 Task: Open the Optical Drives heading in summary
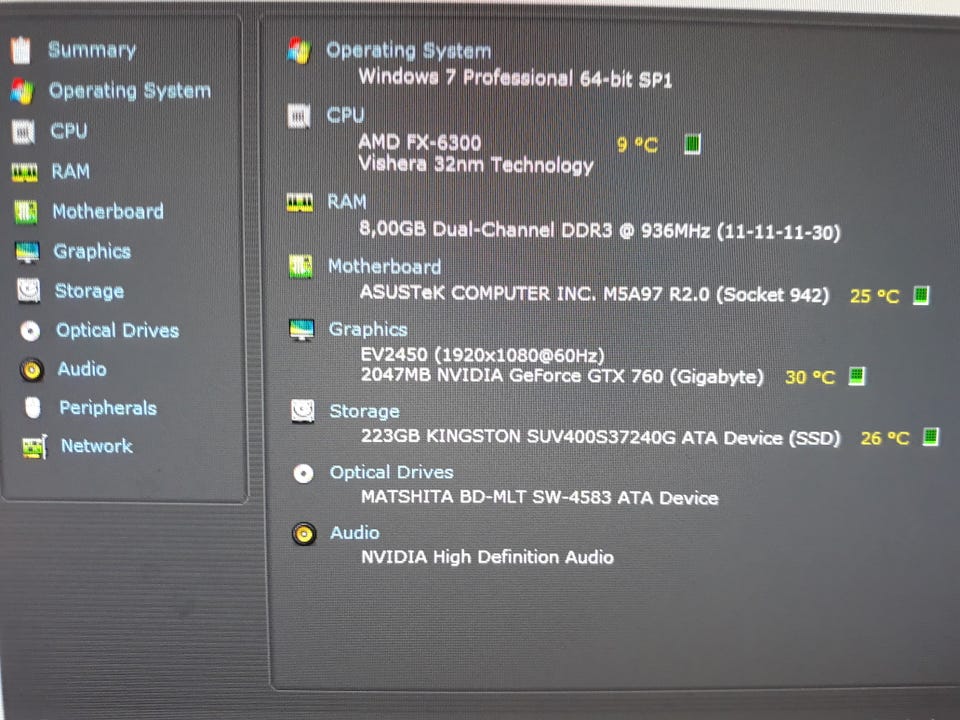tap(392, 473)
